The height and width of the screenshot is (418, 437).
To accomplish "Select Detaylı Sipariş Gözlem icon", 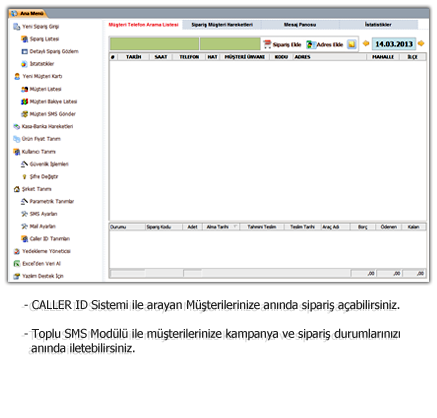I will pos(24,51).
